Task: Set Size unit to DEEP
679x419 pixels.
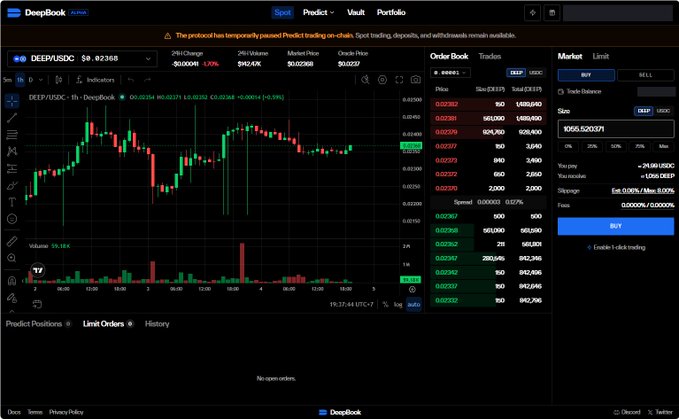Action: (x=643, y=111)
